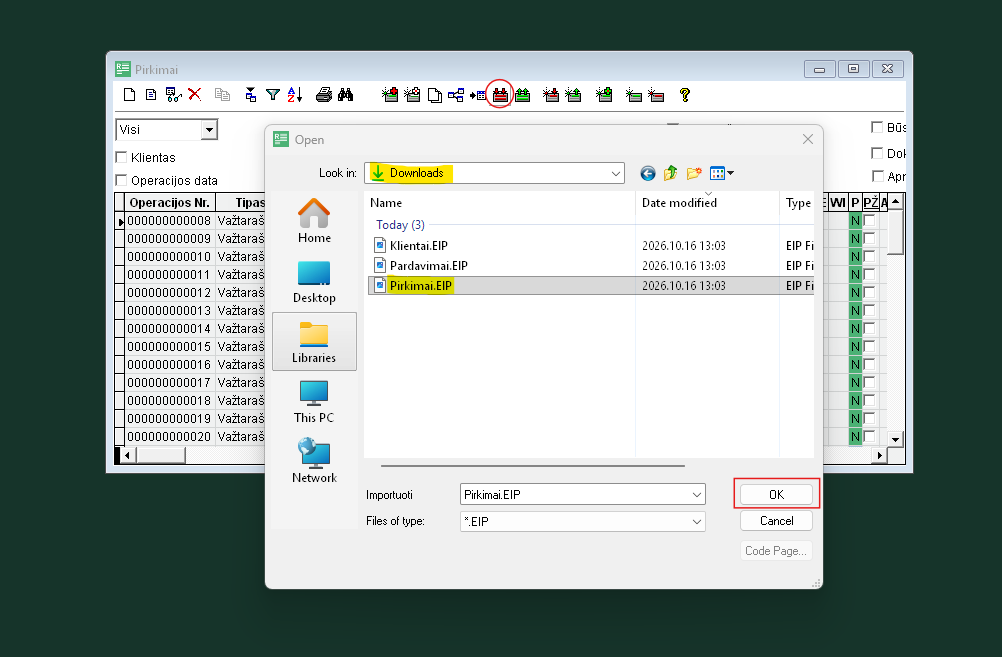
Task: Enable the Operacijos data checkbox
Action: pos(121,180)
